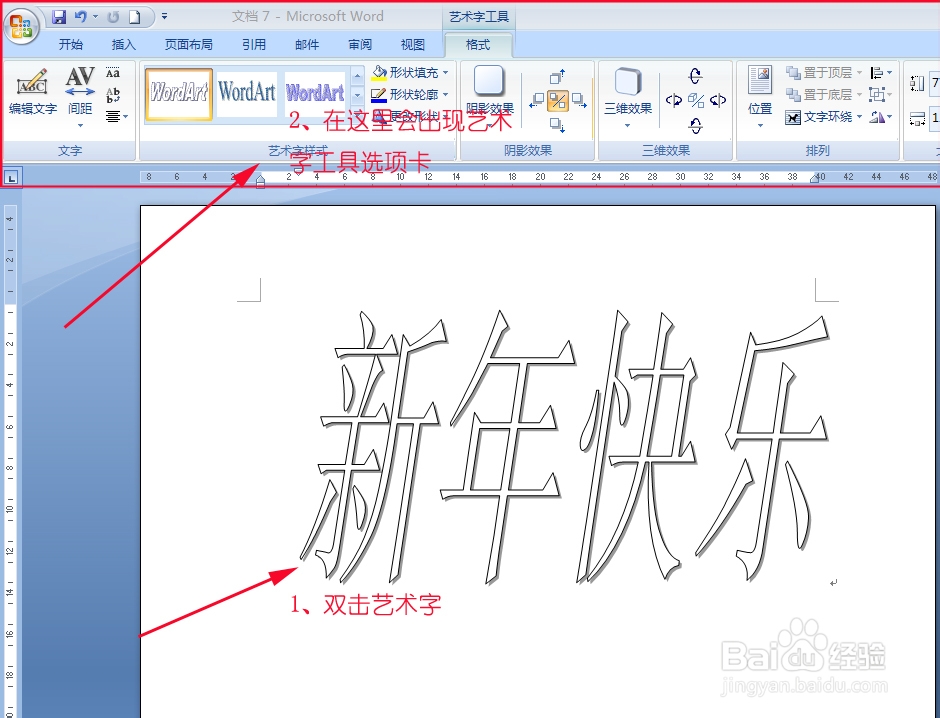The height and width of the screenshot is (718, 940).
Task: Toggle WordArt vertical text direction
Action: click(113, 95)
